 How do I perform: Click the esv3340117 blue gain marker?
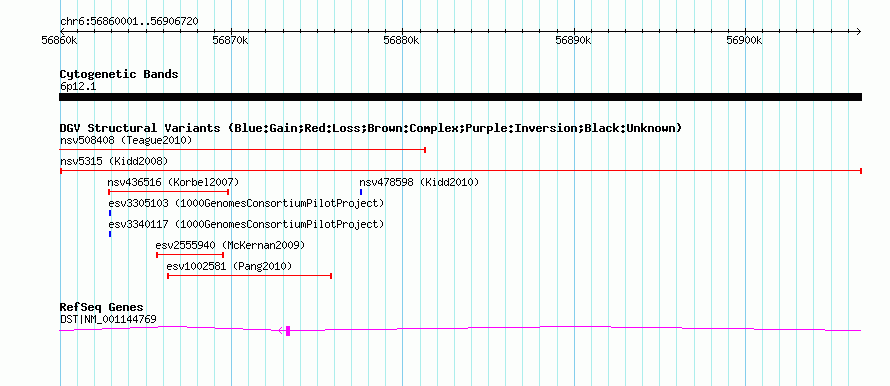pos(110,234)
